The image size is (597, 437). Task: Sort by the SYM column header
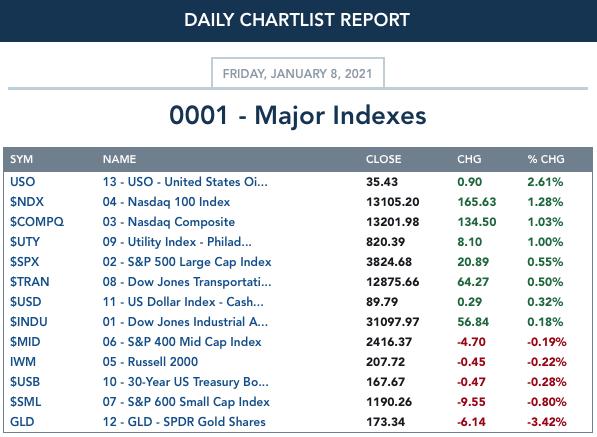[21, 159]
